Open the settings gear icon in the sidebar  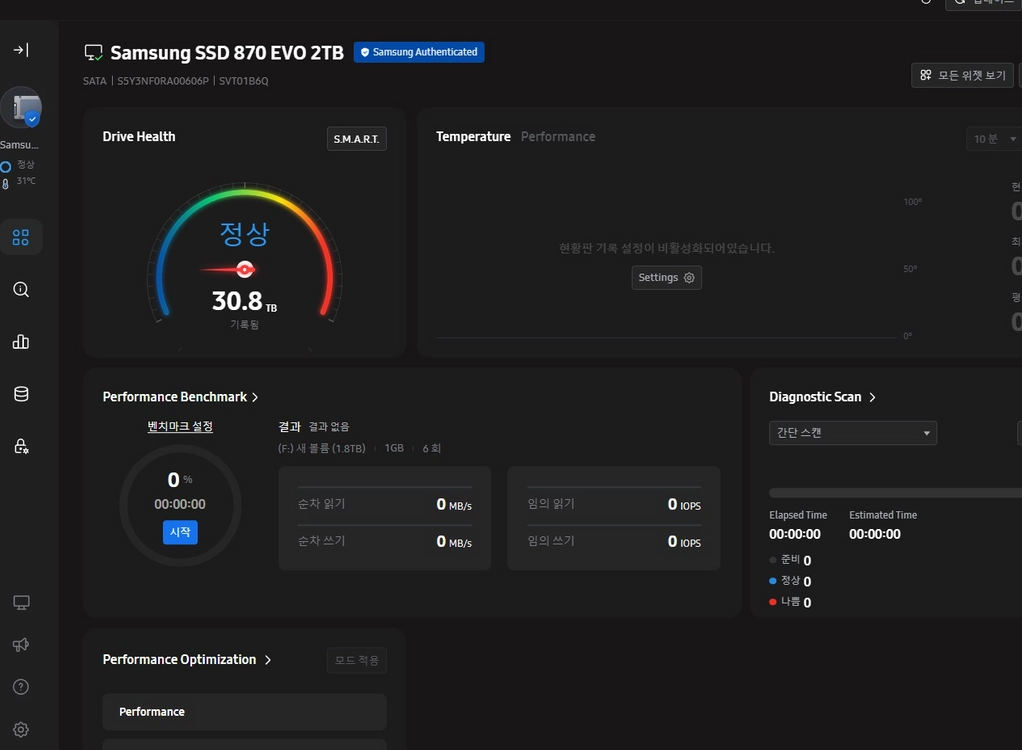[21, 730]
